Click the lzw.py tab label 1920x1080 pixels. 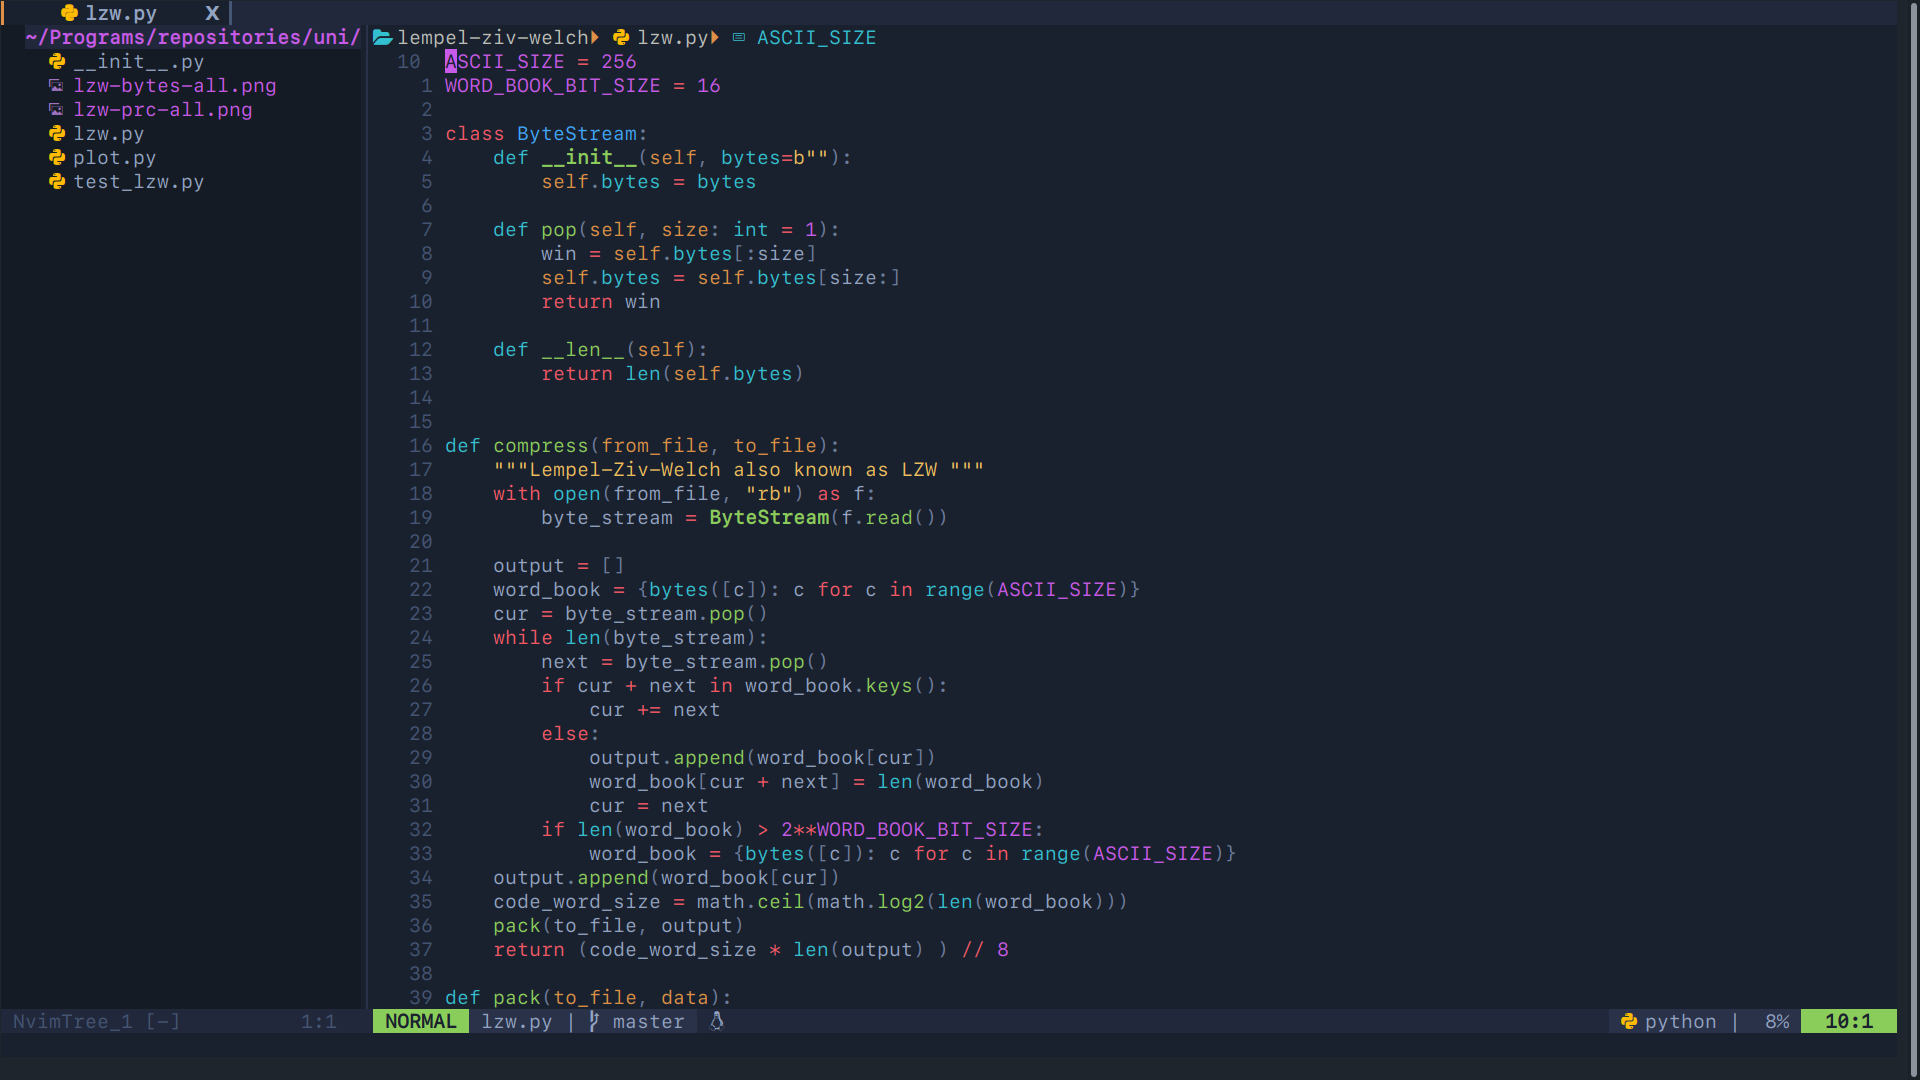120,13
